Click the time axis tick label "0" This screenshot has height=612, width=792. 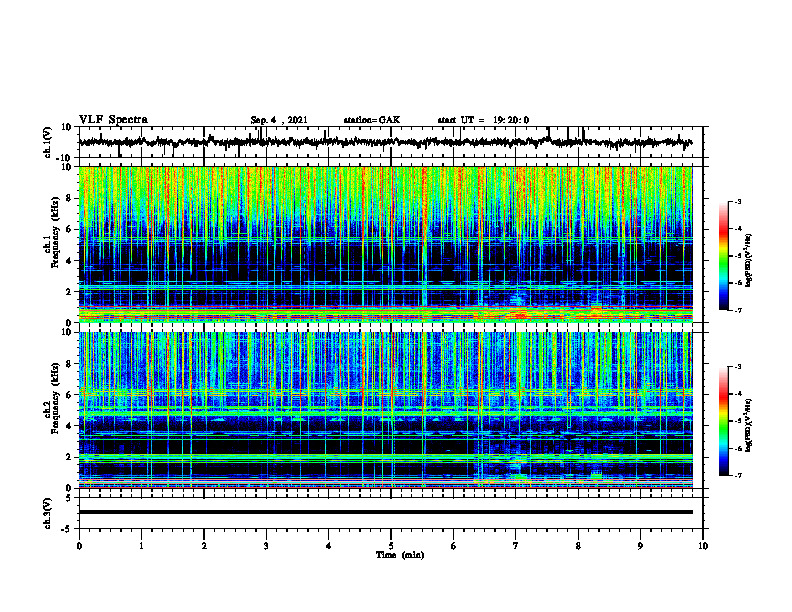click(79, 546)
